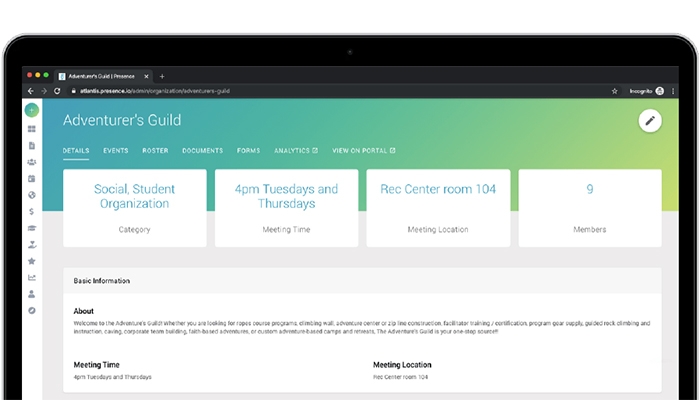Screen dimensions: 700x400
Task: Open the graduation cap icon in sidebar
Action: click(x=32, y=228)
